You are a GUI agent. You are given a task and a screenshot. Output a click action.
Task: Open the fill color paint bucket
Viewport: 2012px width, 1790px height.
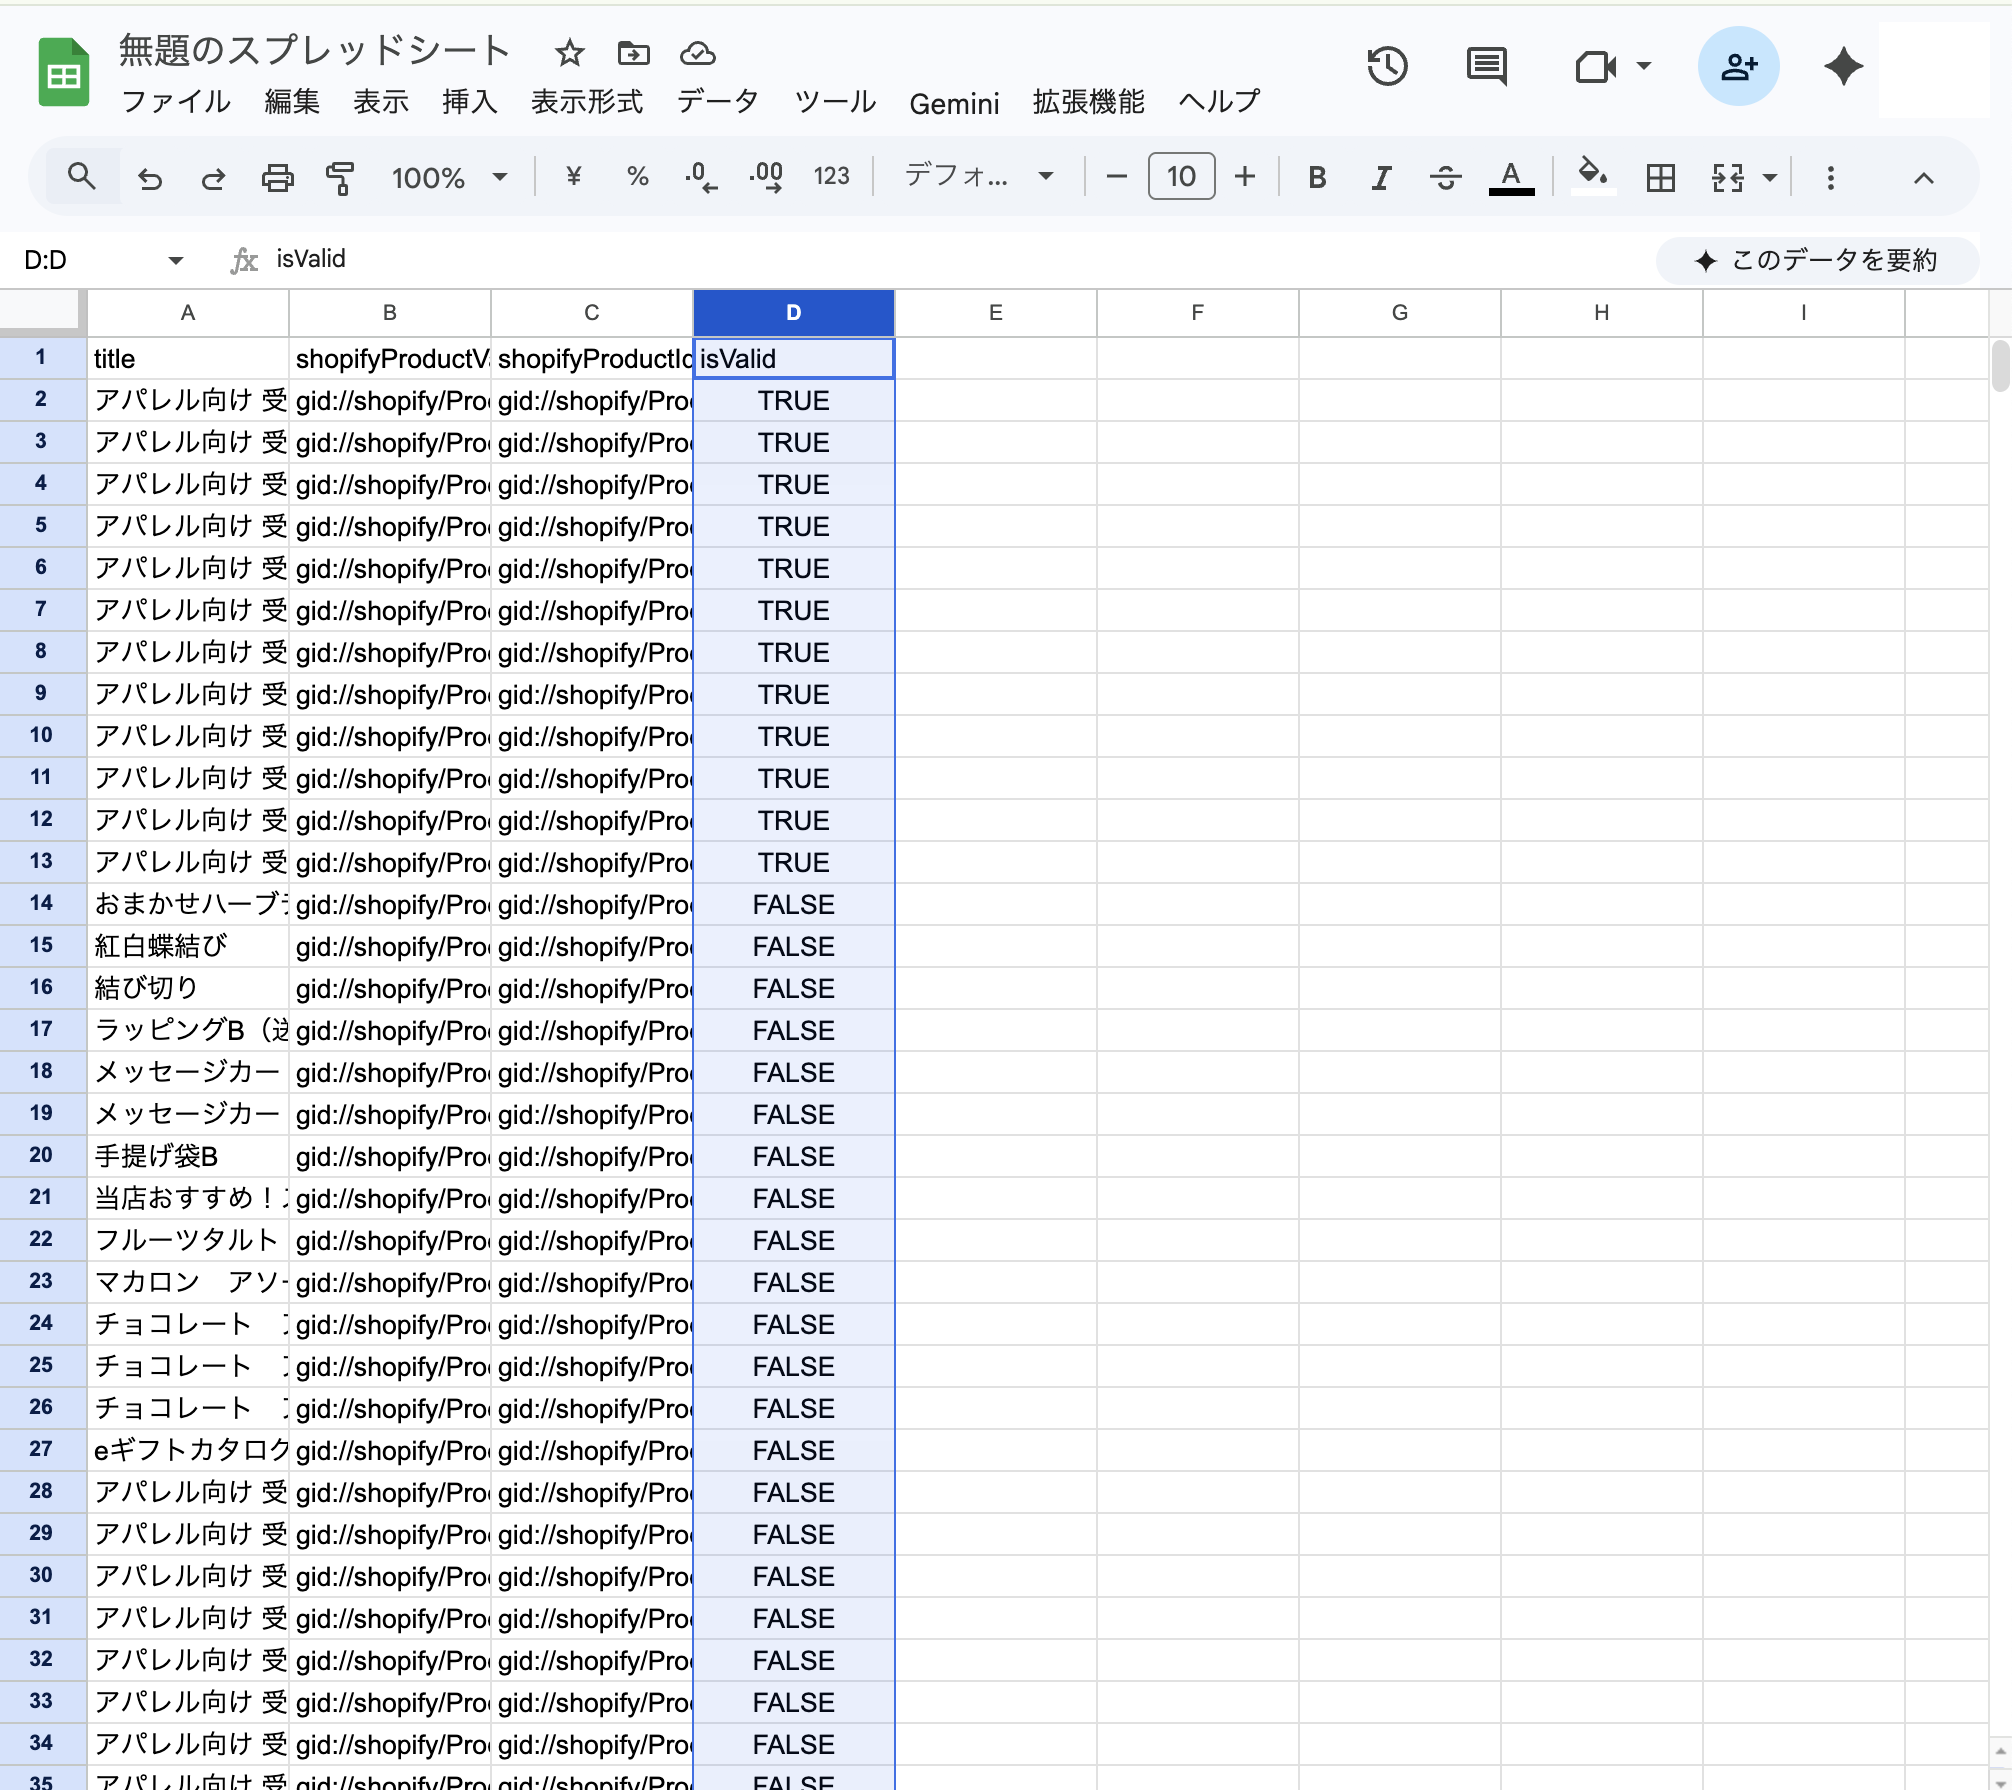1592,176
